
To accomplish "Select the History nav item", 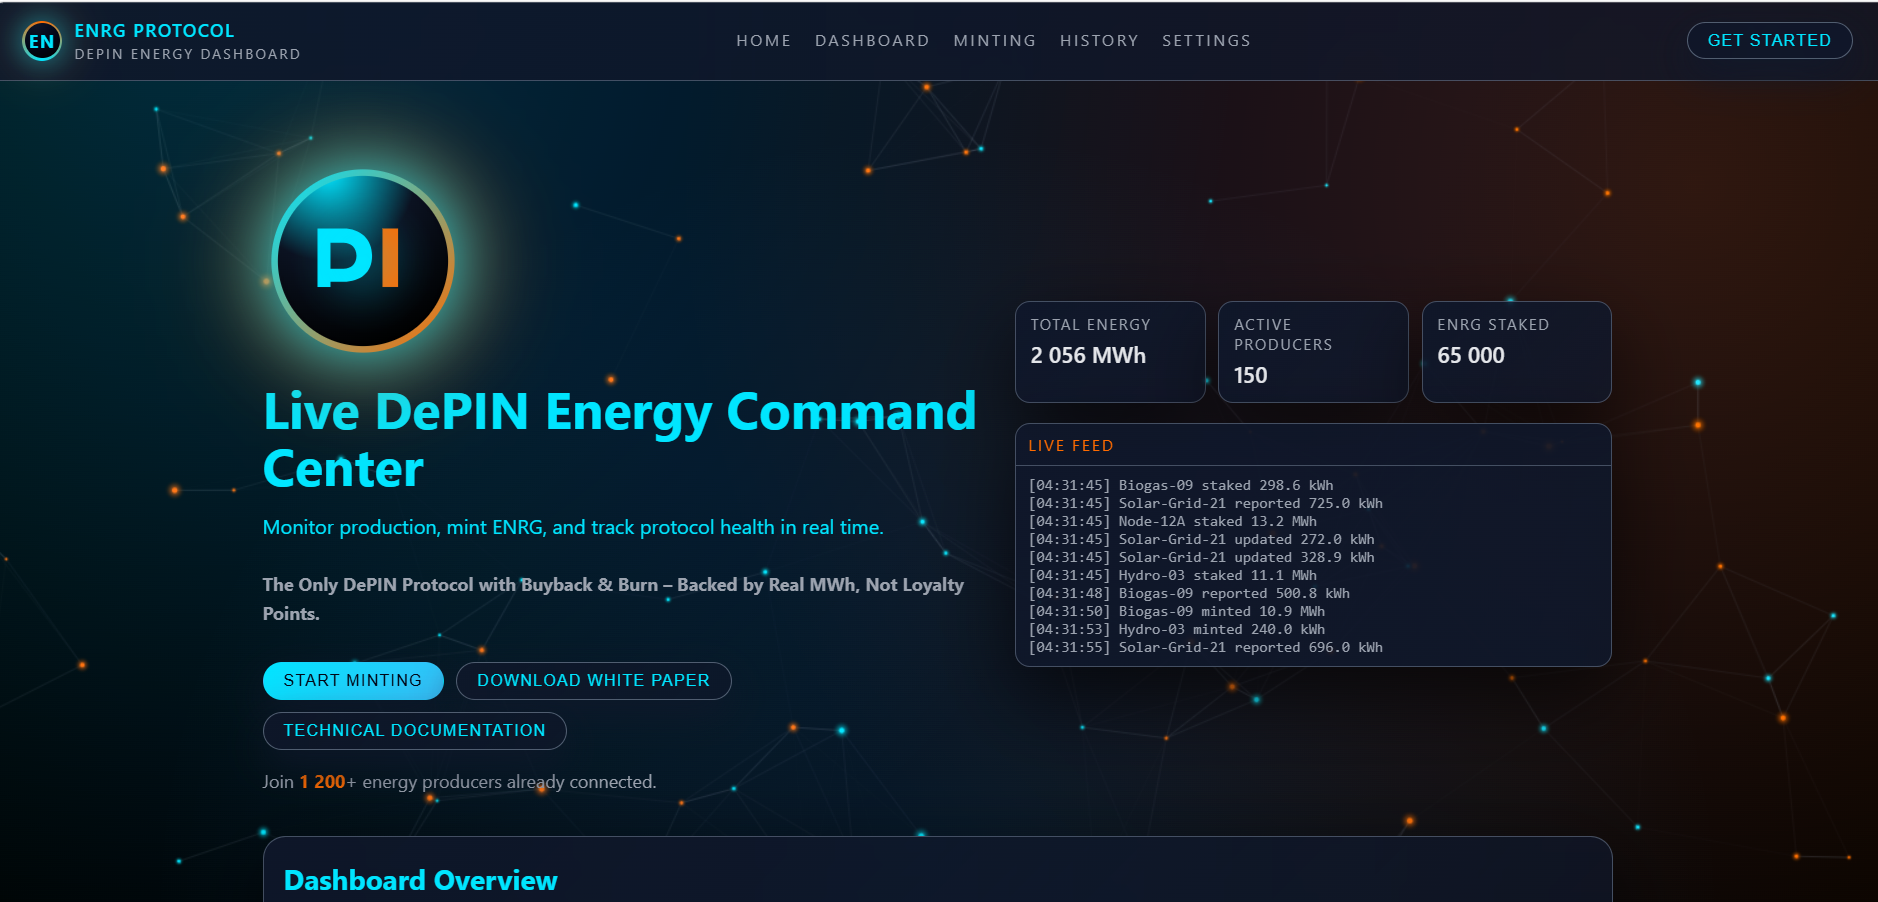I will point(1099,41).
